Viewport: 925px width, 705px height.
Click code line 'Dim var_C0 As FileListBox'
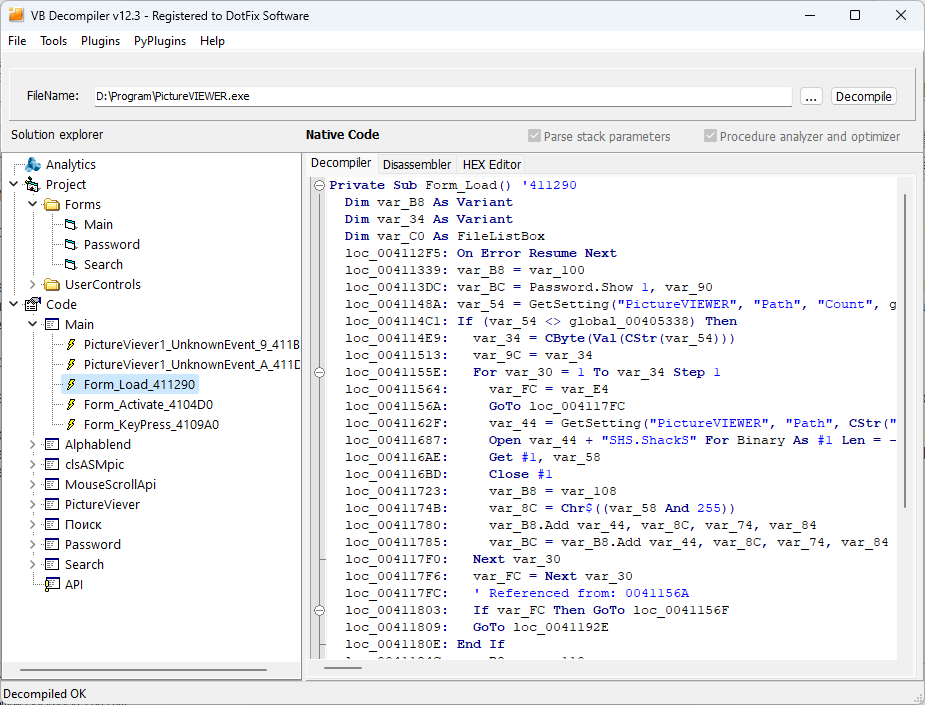[445, 236]
